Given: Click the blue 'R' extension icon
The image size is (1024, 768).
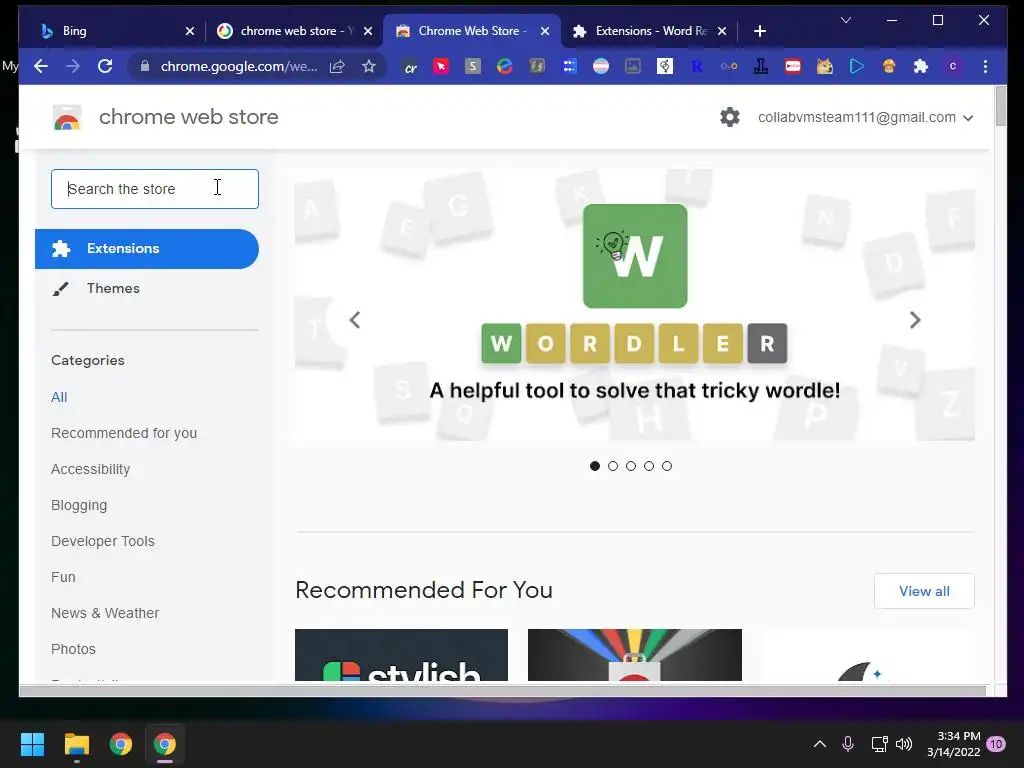Looking at the screenshot, I should click(x=697, y=66).
